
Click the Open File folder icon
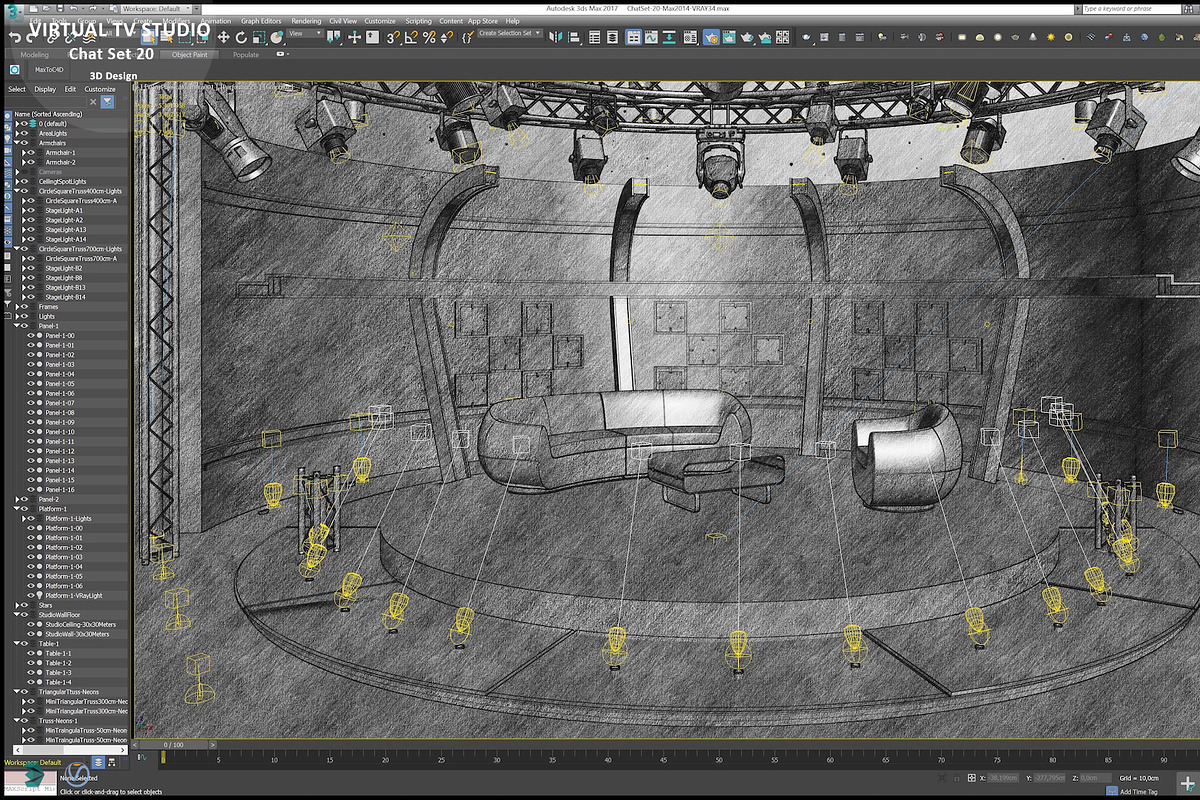pos(46,8)
